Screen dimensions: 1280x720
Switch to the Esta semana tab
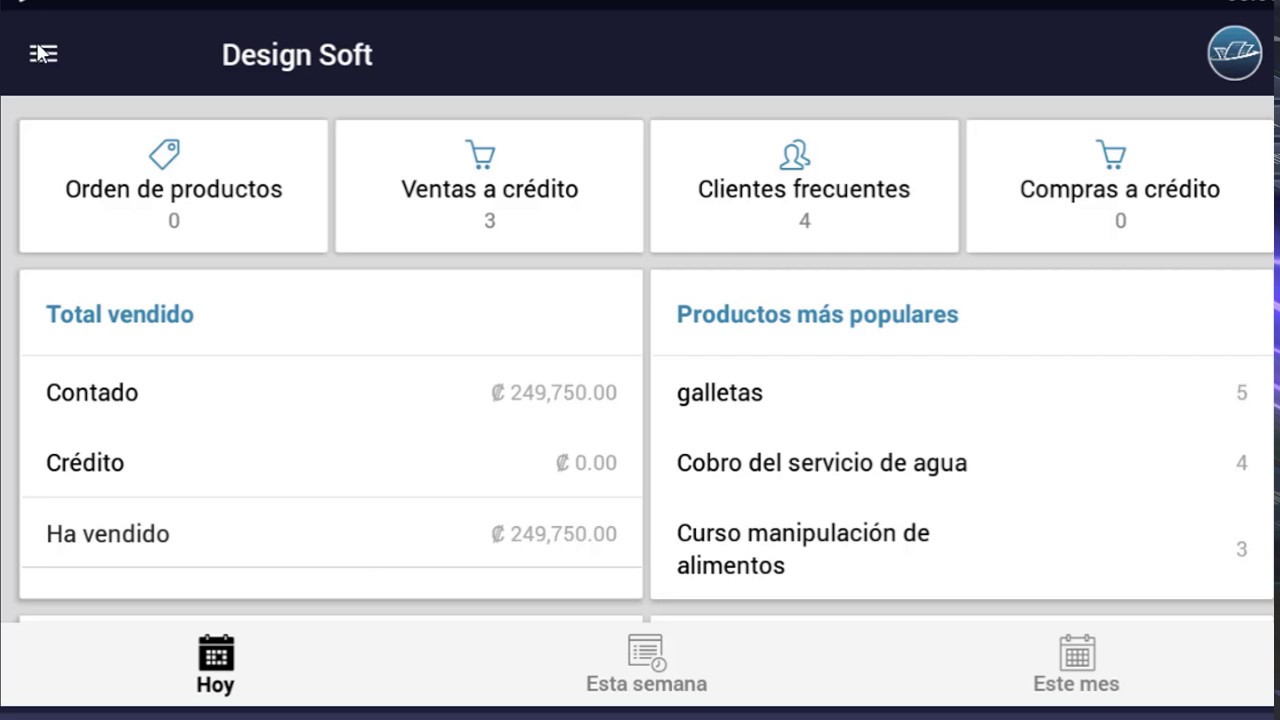pyautogui.click(x=646, y=665)
